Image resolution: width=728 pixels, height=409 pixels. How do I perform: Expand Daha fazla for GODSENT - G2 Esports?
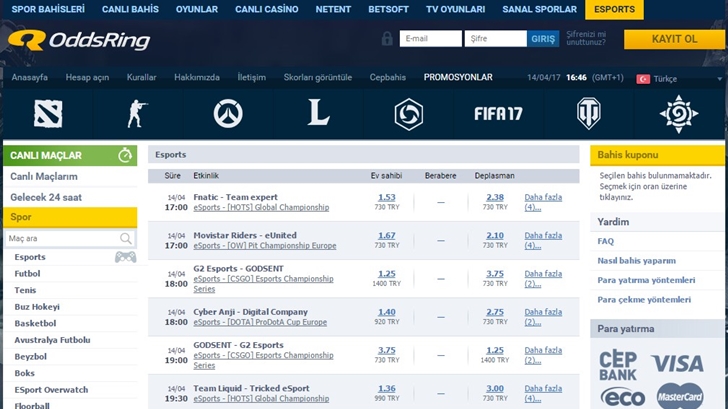point(543,355)
